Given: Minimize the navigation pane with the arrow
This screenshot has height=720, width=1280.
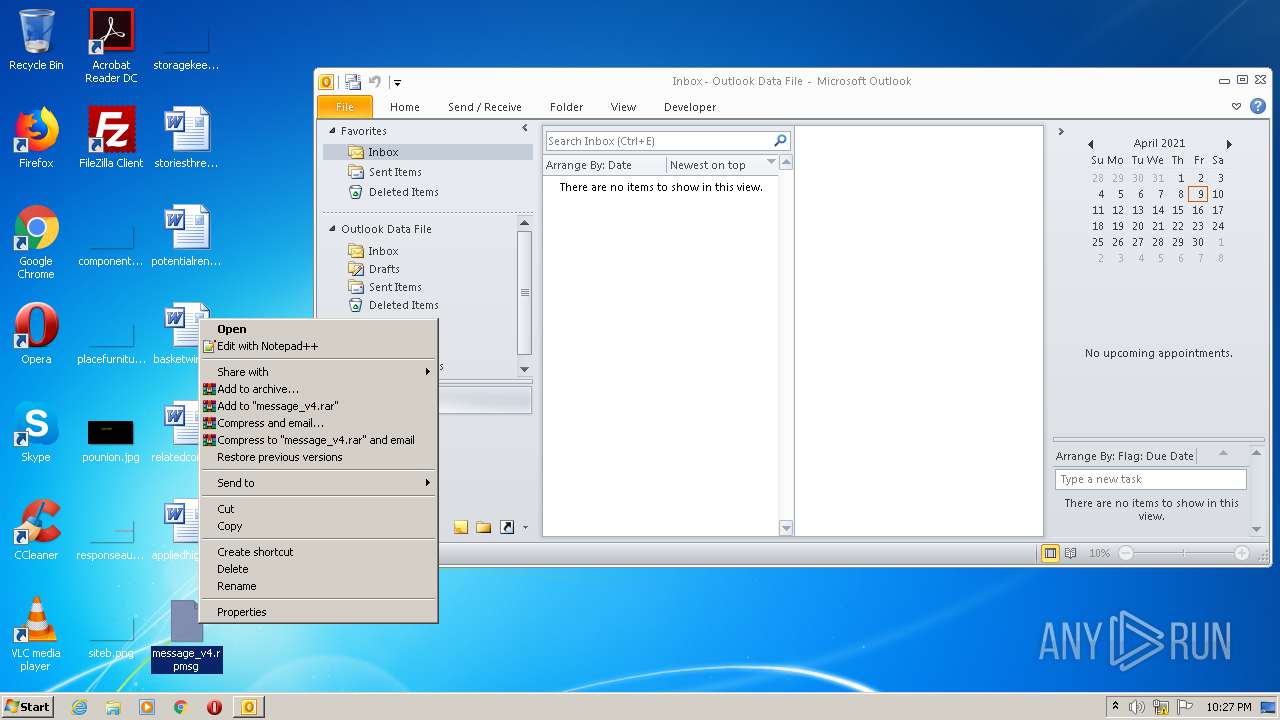Looking at the screenshot, I should pyautogui.click(x=525, y=129).
